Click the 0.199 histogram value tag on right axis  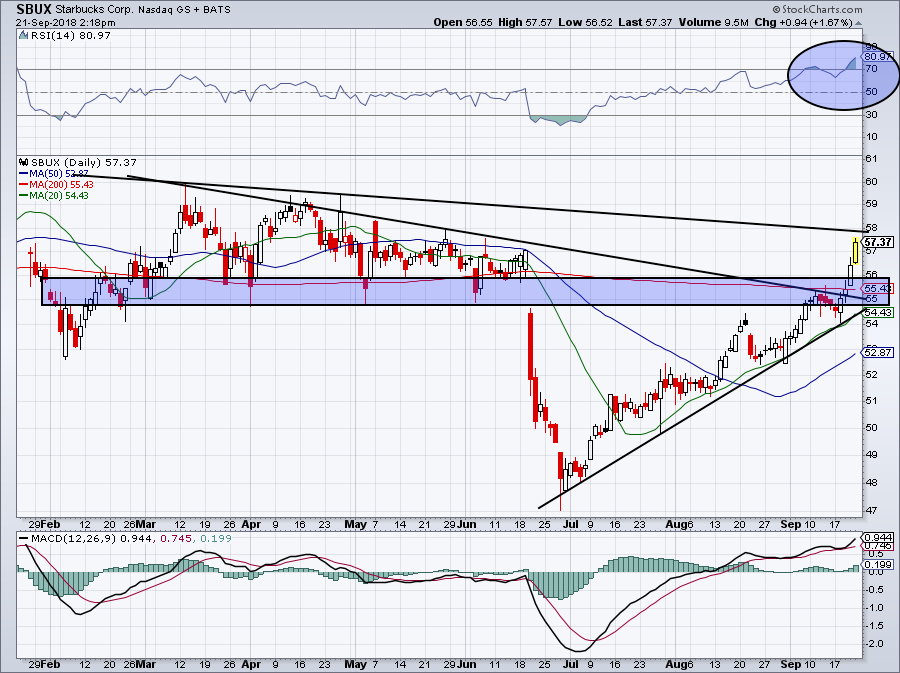tap(879, 565)
